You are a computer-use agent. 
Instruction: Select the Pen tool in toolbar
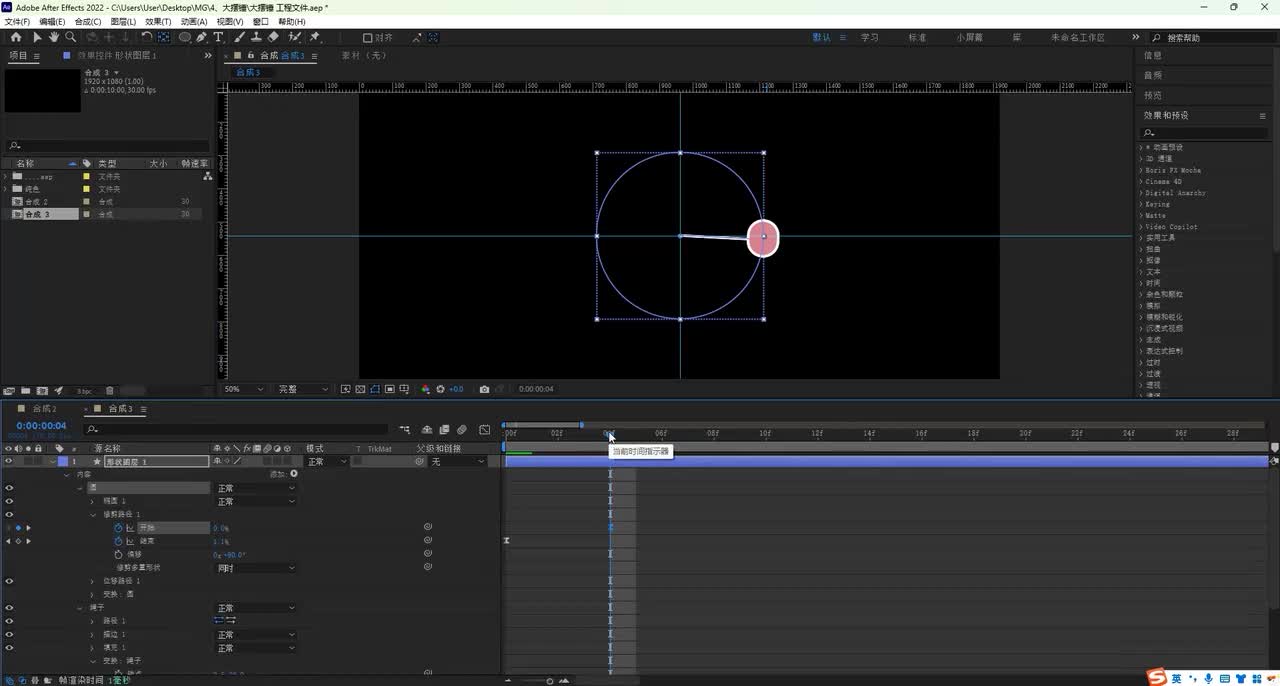[202, 37]
